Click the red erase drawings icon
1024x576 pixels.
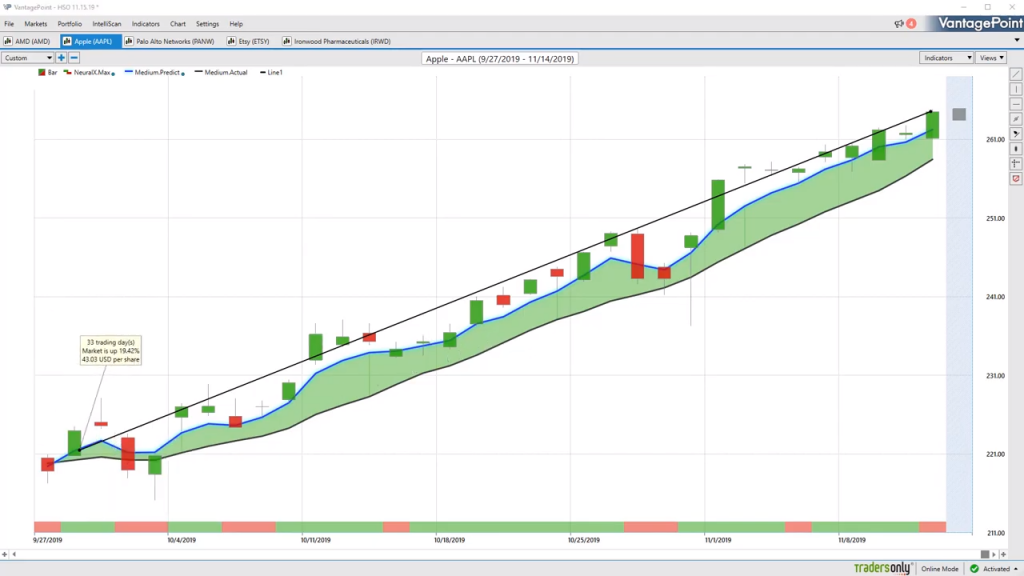point(1016,179)
